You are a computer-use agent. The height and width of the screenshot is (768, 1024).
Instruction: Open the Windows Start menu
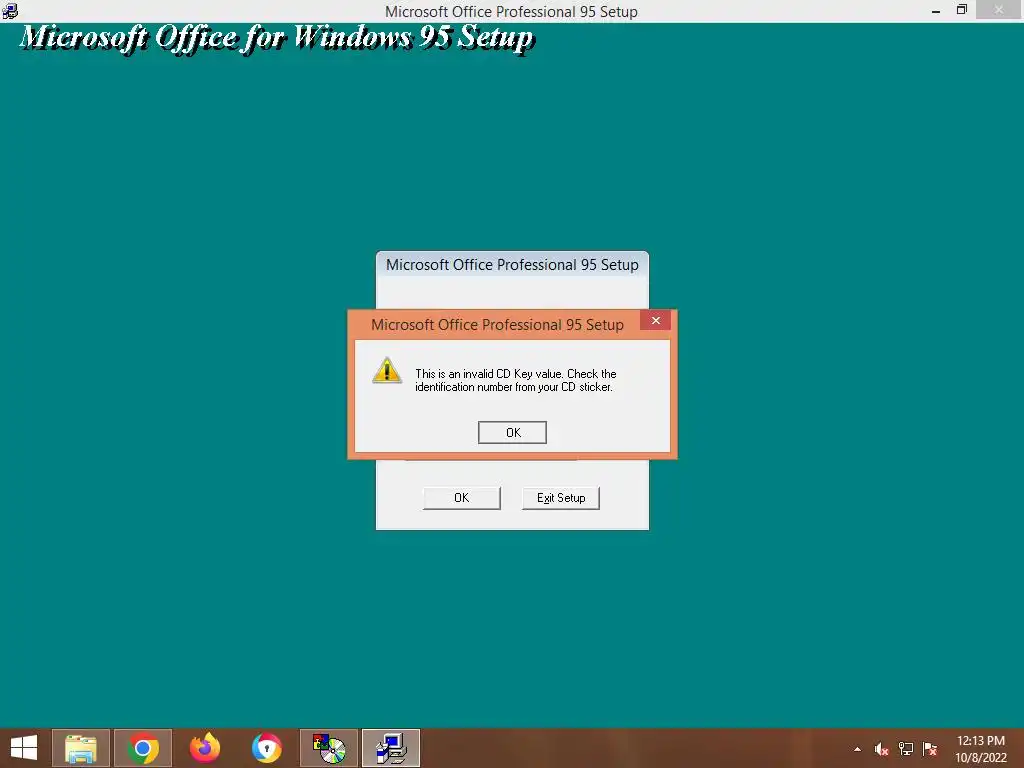24,748
